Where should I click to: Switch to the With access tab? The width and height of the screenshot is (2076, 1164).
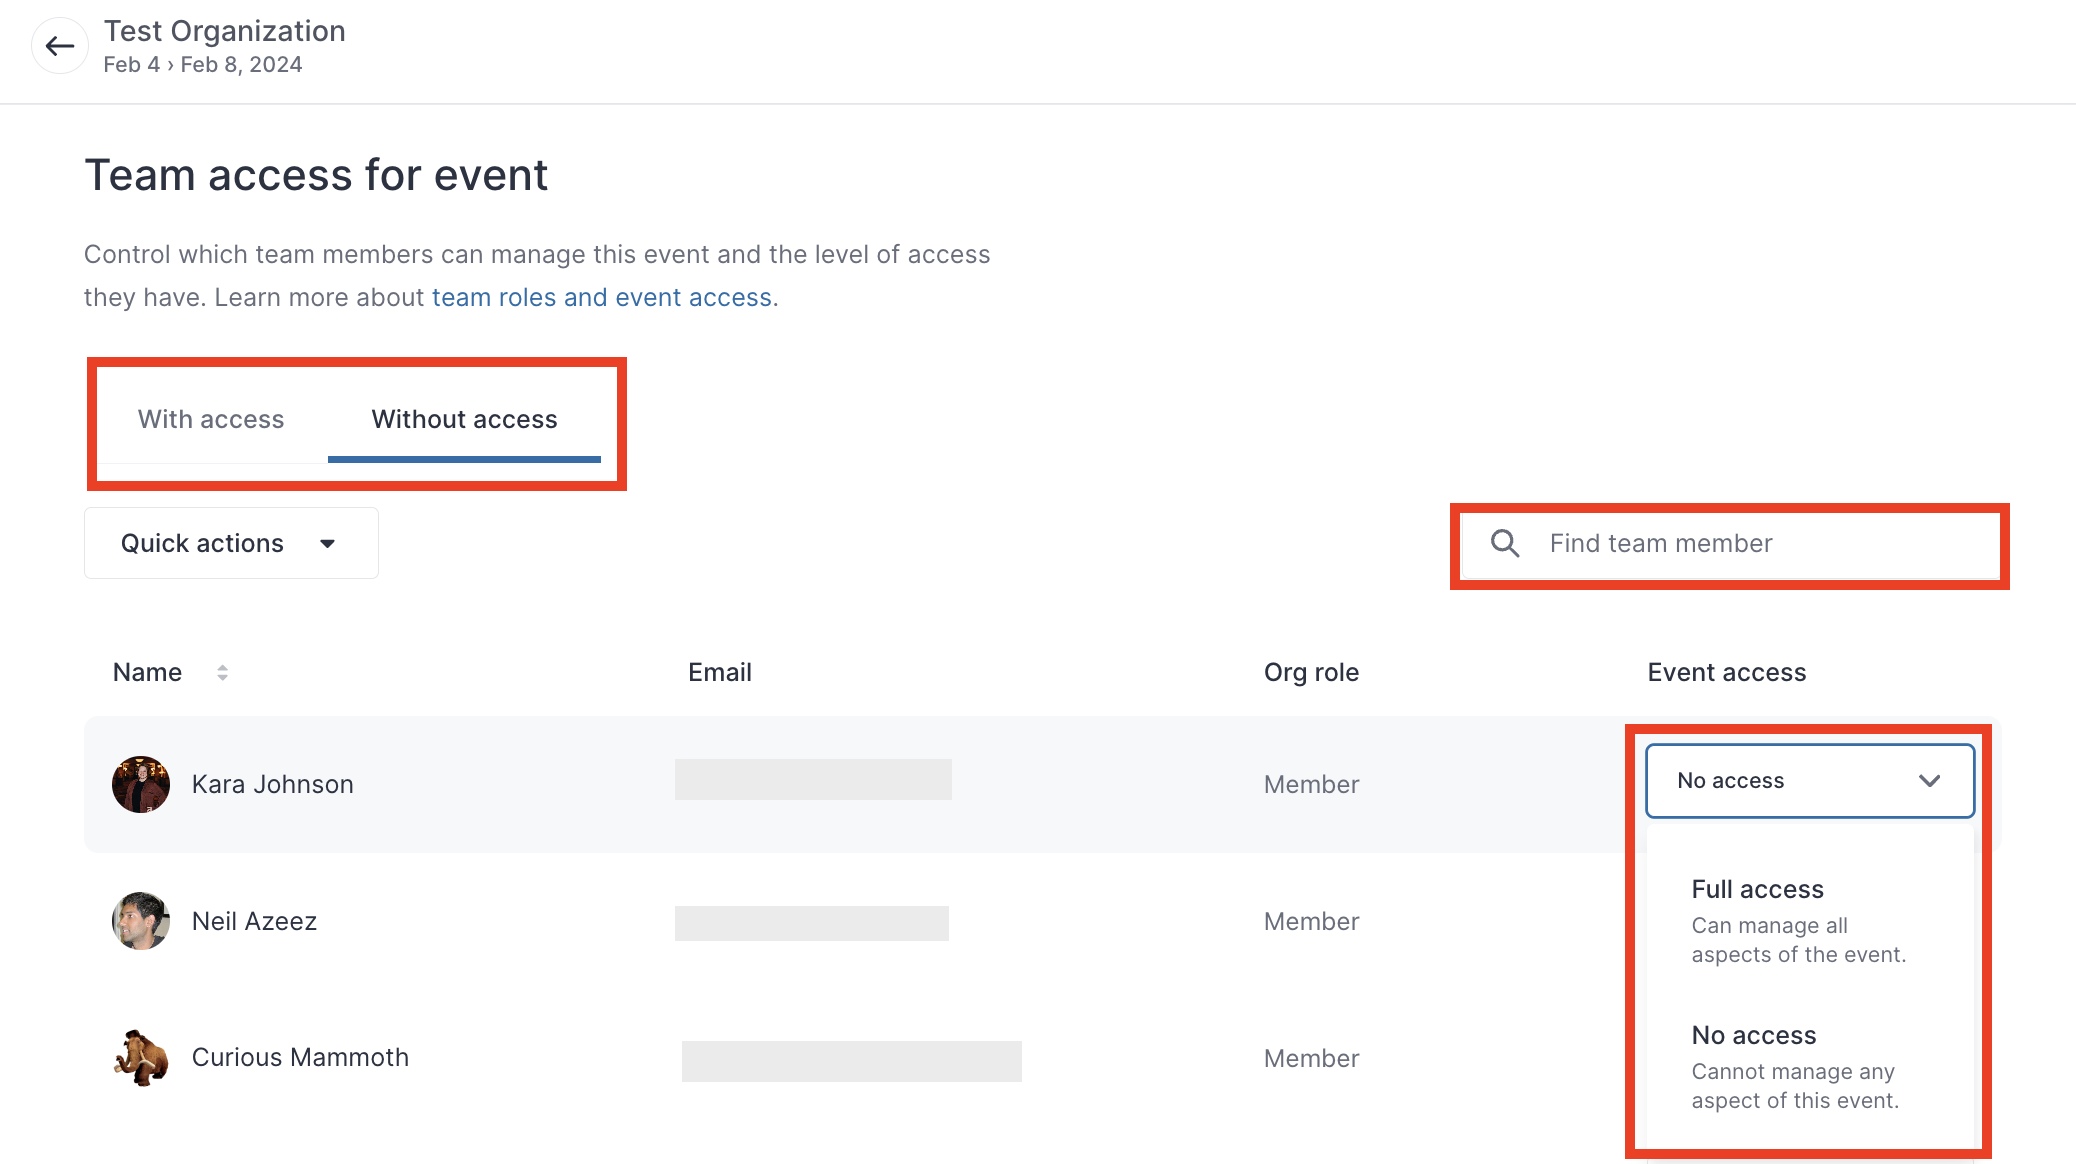point(211,419)
